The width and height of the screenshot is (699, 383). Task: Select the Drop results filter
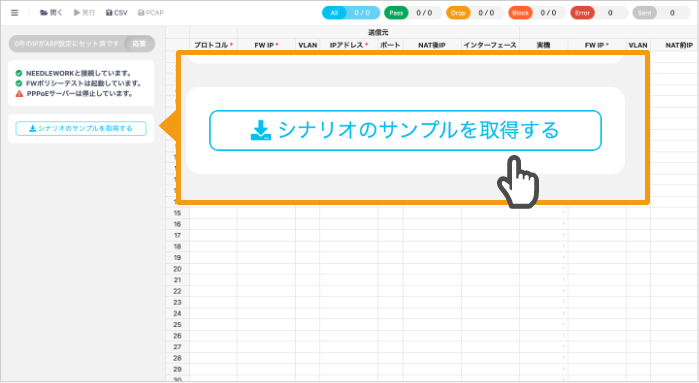click(475, 13)
